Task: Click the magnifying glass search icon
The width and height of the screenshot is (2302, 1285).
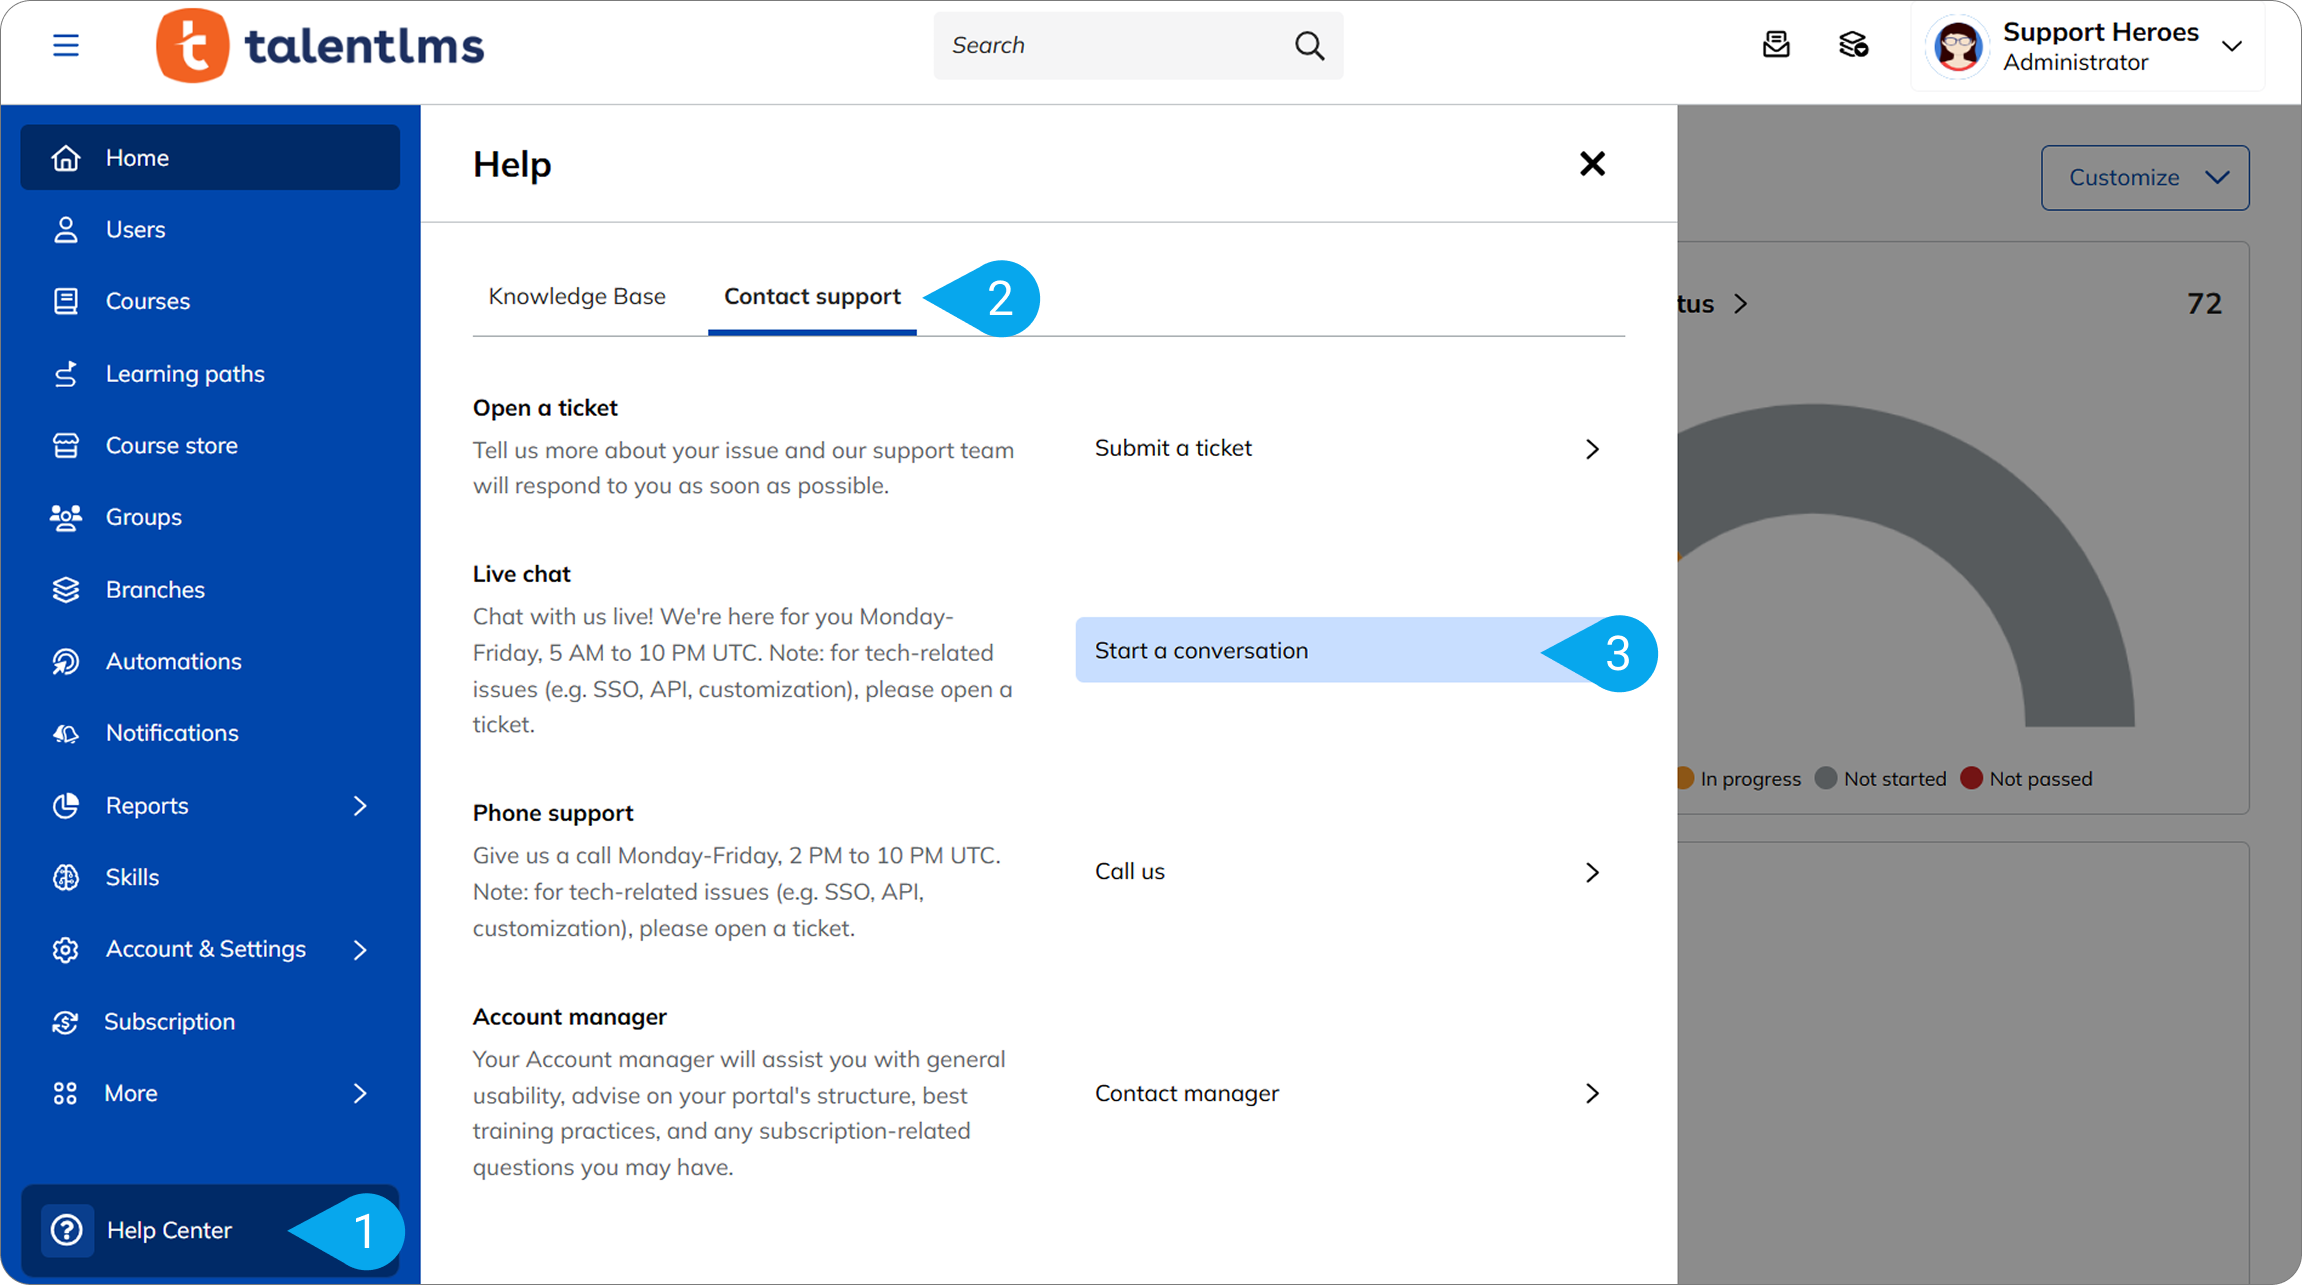Action: click(1309, 45)
